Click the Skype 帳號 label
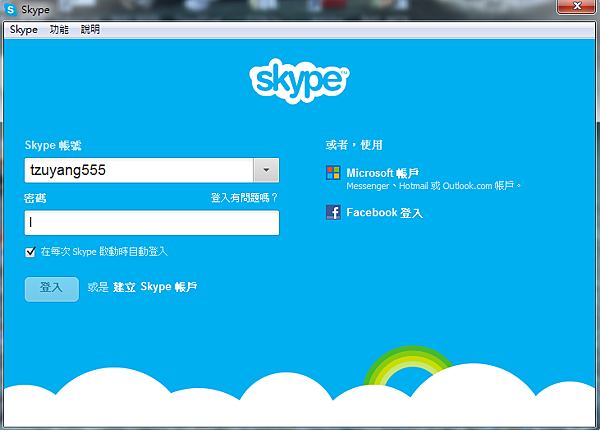600x430 pixels. coord(53,145)
